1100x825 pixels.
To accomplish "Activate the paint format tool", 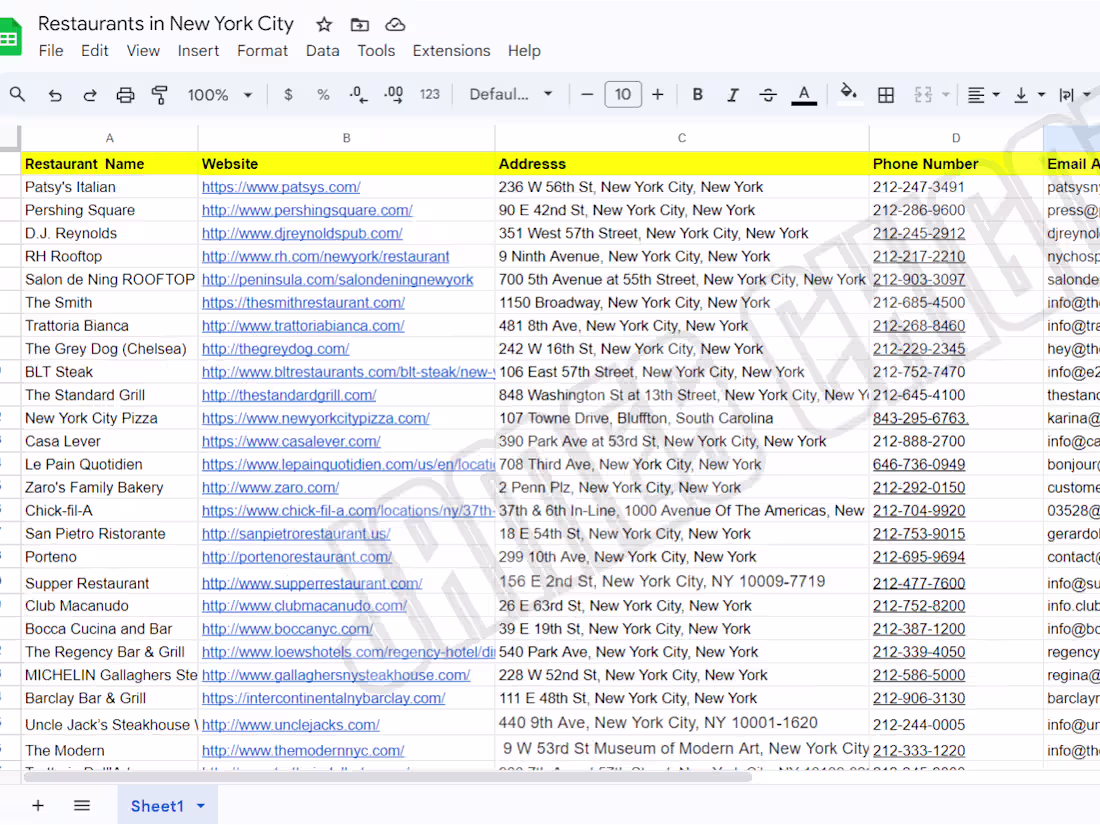I will 160,95.
